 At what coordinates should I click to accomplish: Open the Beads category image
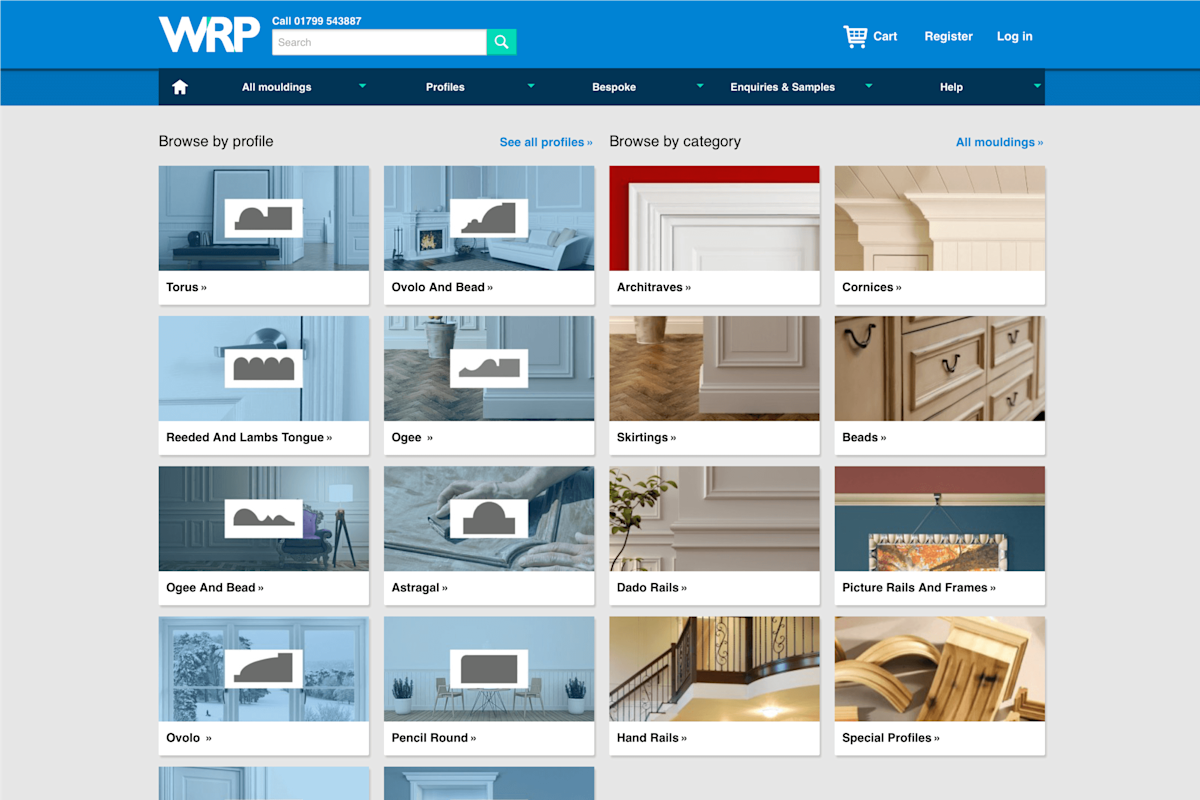tap(940, 368)
